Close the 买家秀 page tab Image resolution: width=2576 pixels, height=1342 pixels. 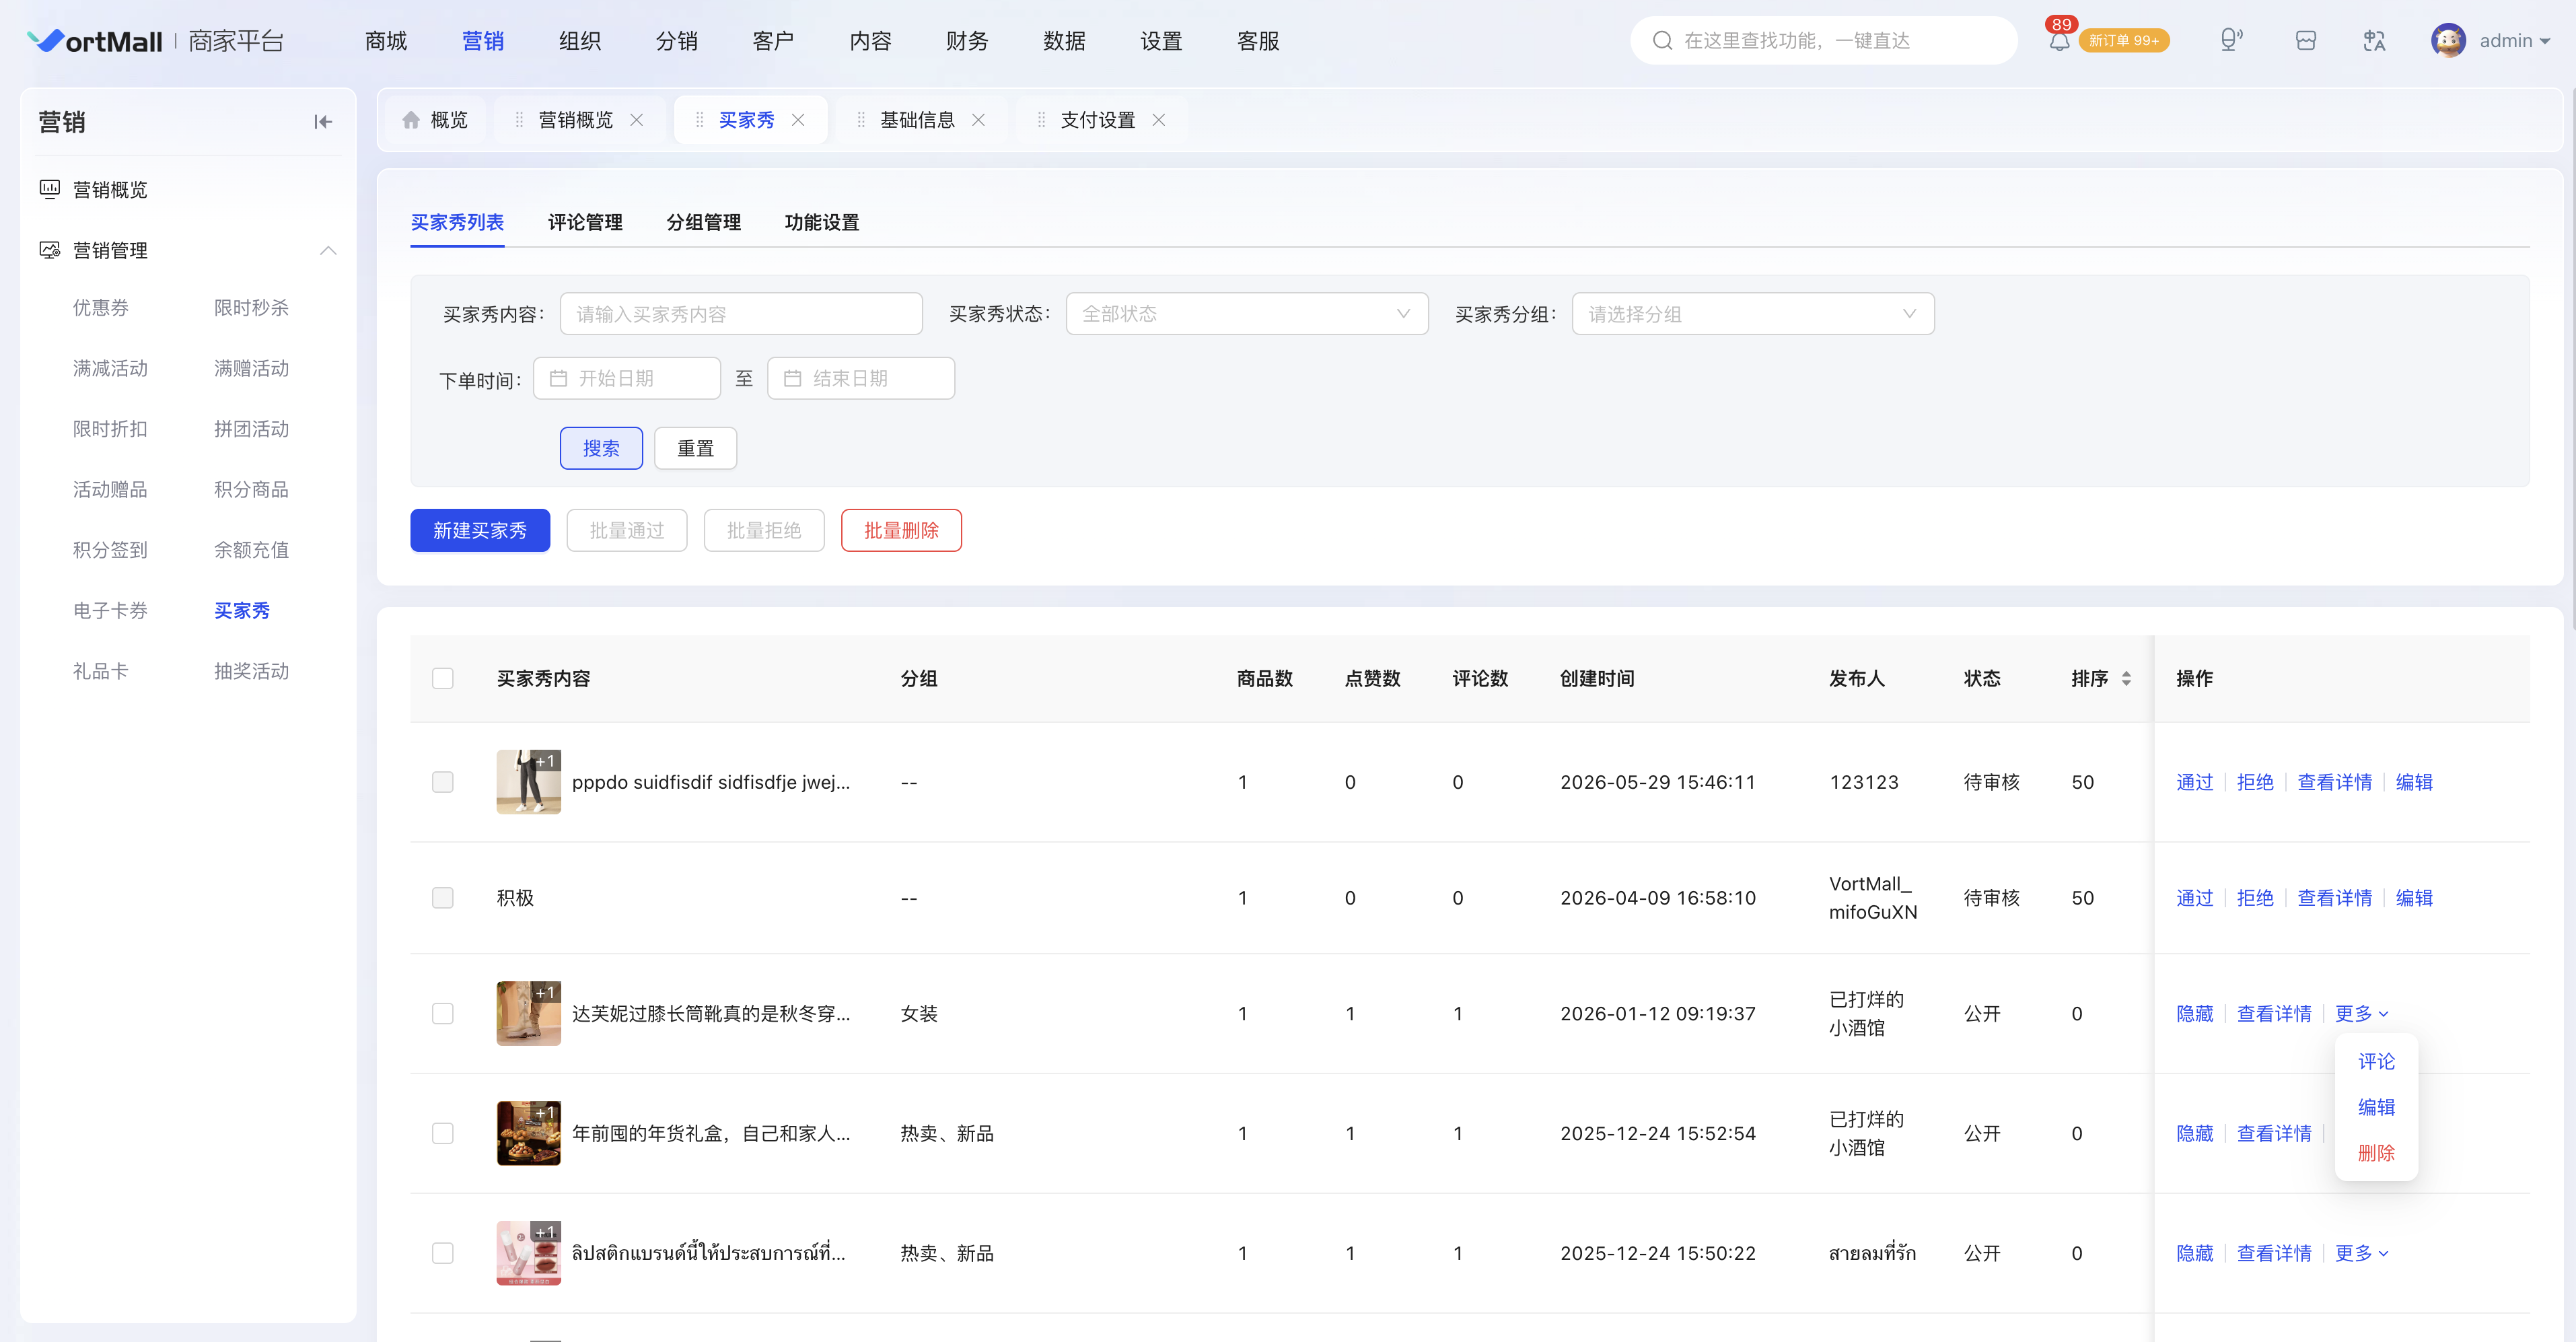tap(798, 120)
